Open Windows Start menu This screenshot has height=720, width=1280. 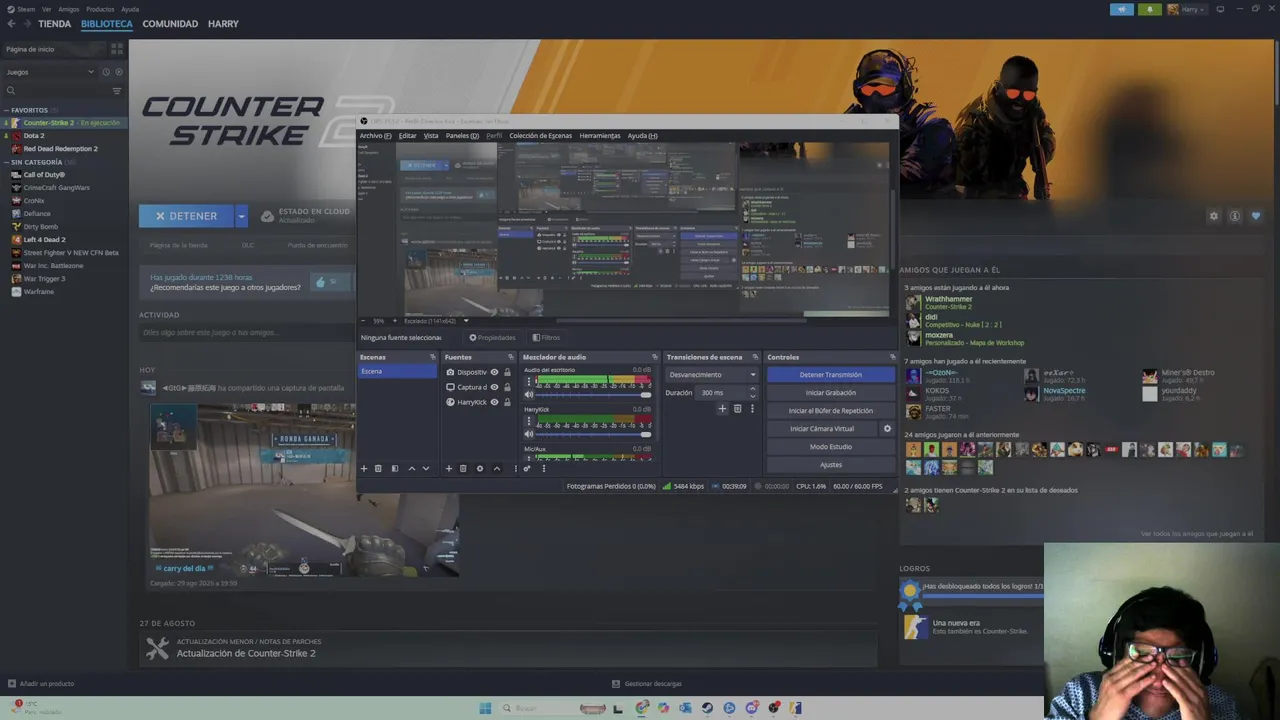coord(485,708)
